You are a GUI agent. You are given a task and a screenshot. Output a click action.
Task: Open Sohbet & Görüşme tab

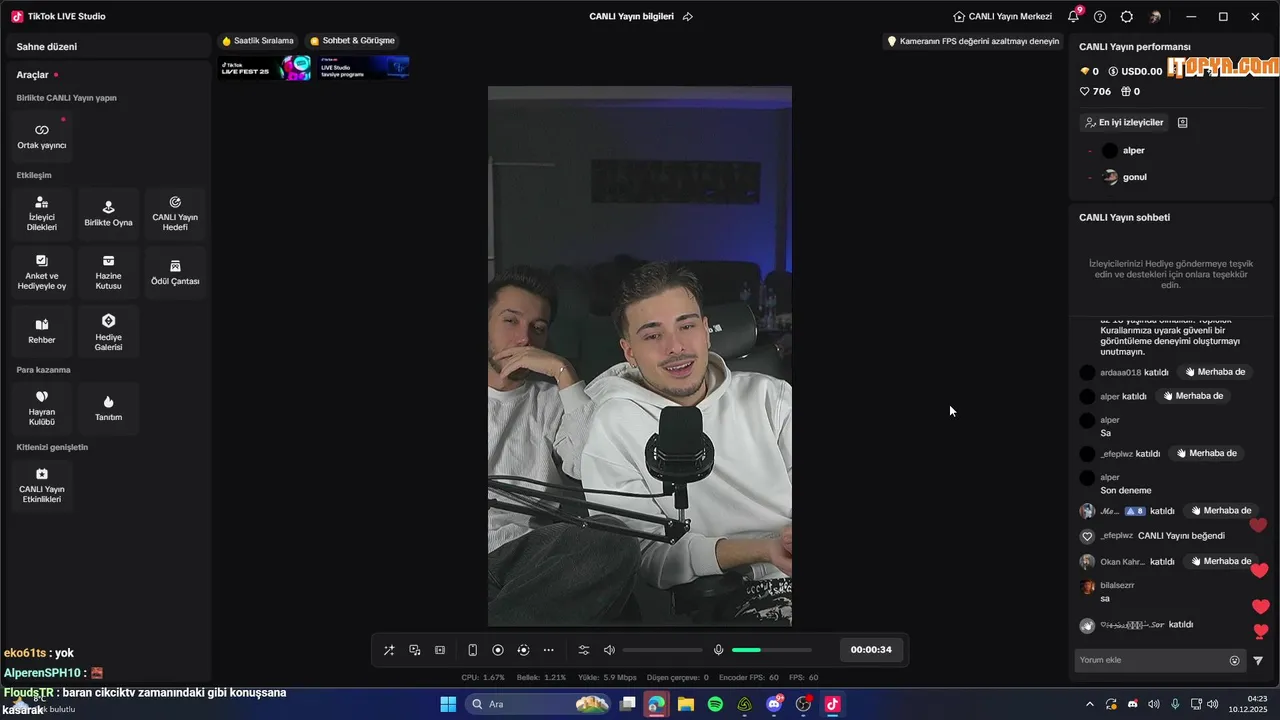click(x=352, y=41)
